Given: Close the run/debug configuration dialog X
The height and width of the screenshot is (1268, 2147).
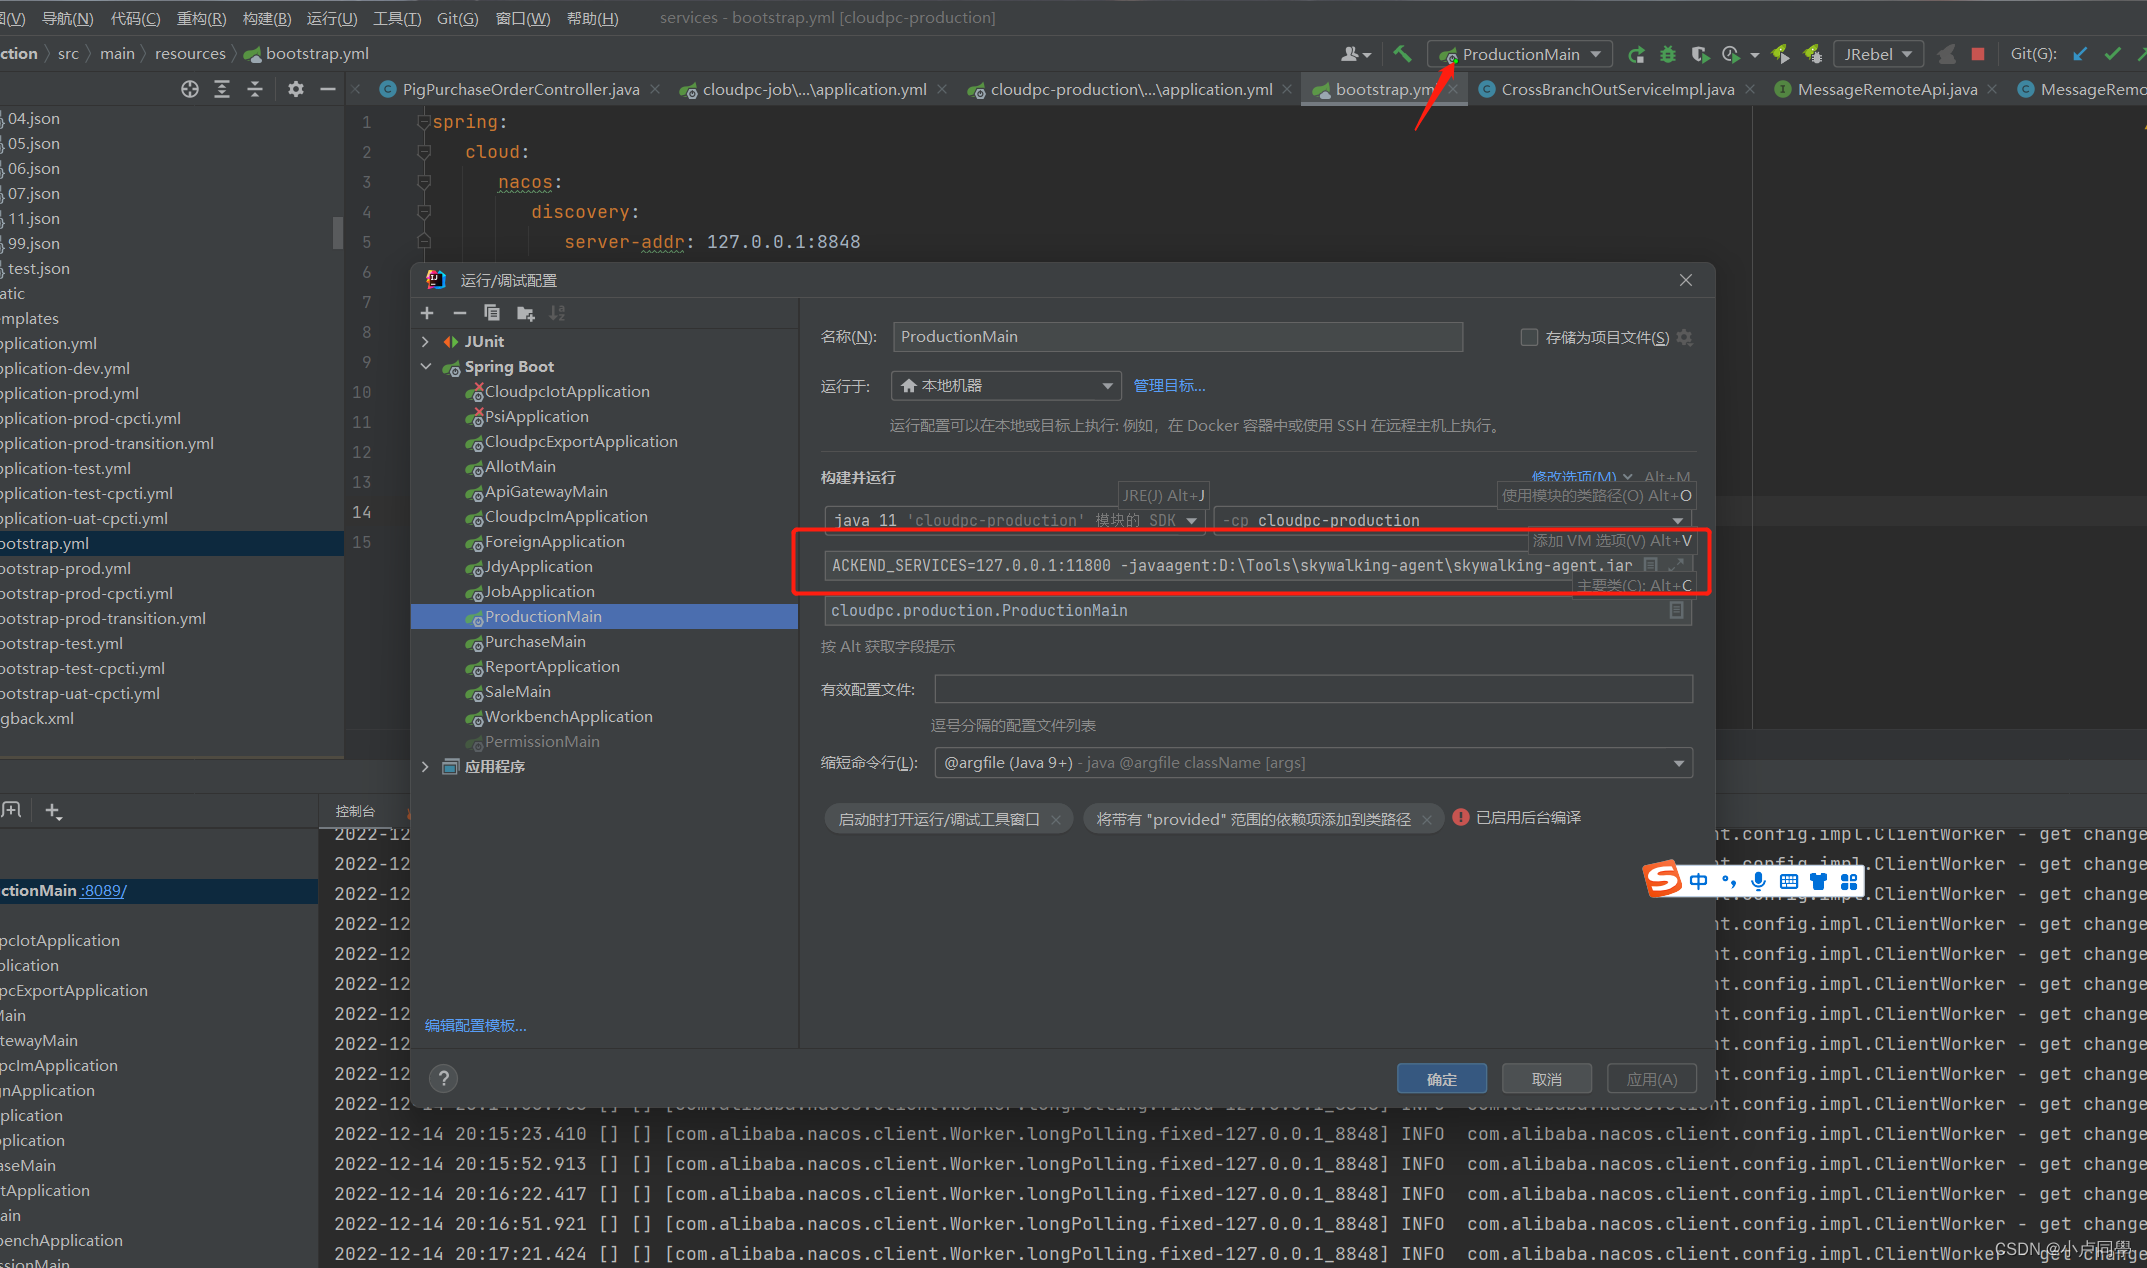Looking at the screenshot, I should pyautogui.click(x=1686, y=280).
